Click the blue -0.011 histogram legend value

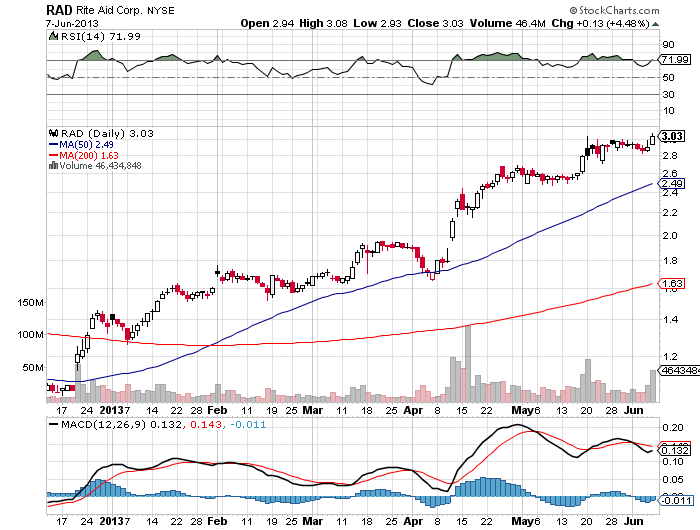[x=248, y=425]
